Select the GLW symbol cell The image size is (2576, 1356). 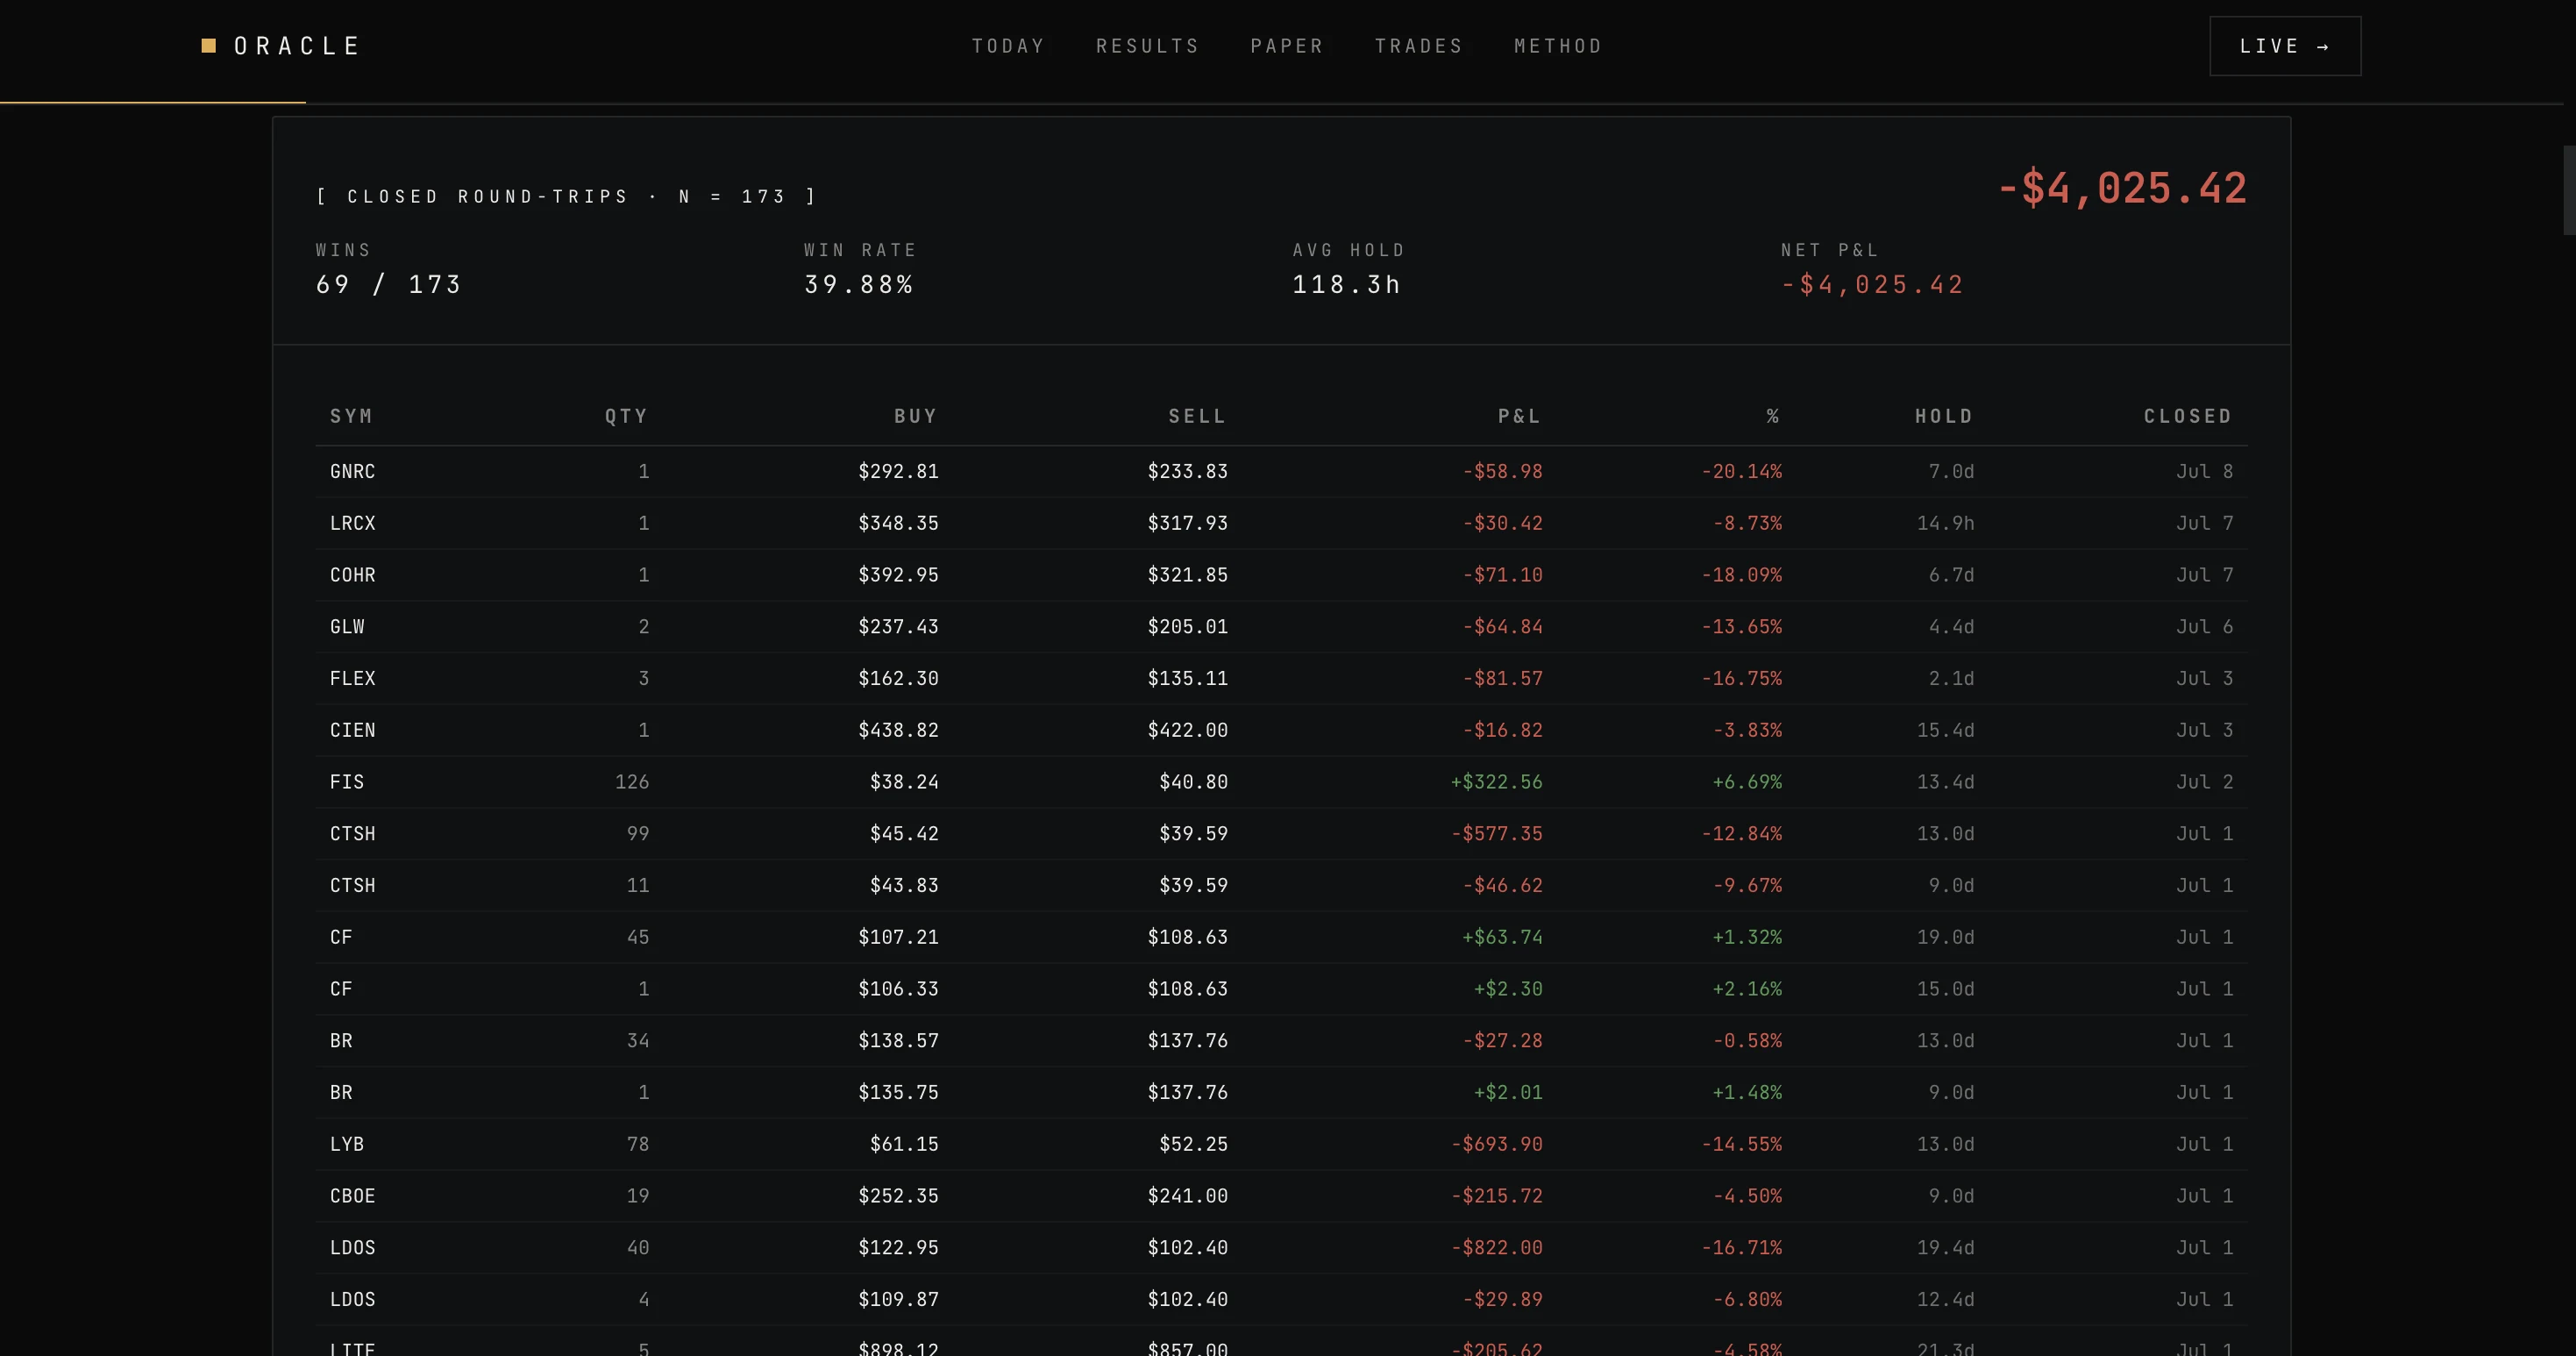347,627
